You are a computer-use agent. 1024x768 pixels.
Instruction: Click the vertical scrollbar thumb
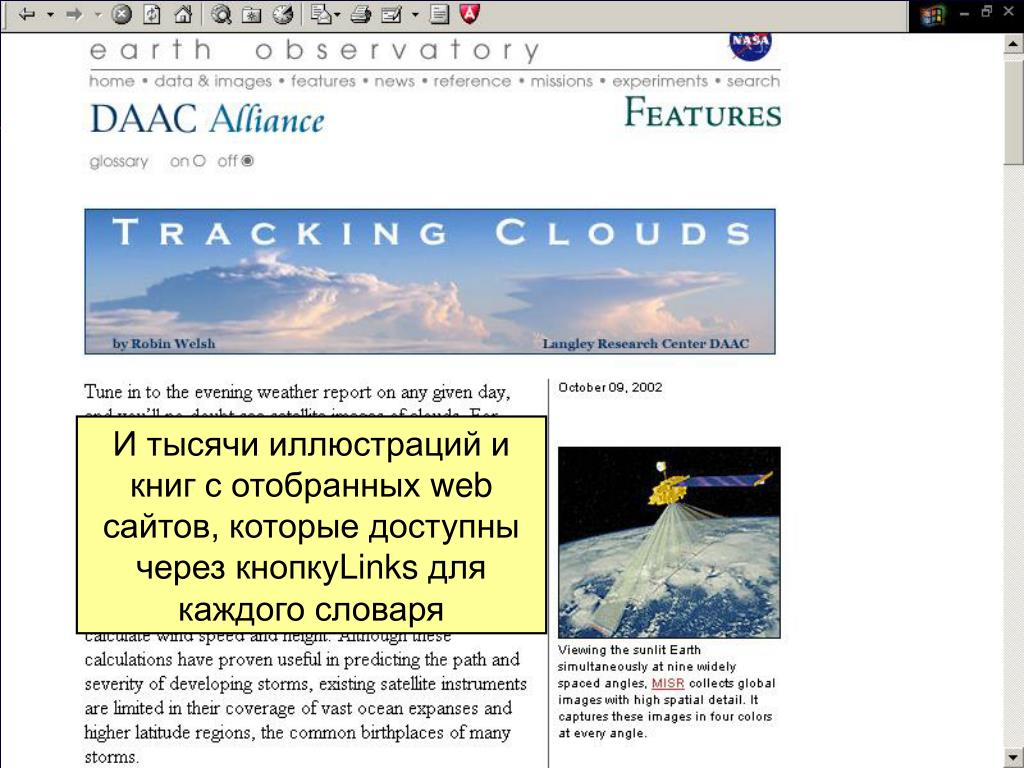1013,110
